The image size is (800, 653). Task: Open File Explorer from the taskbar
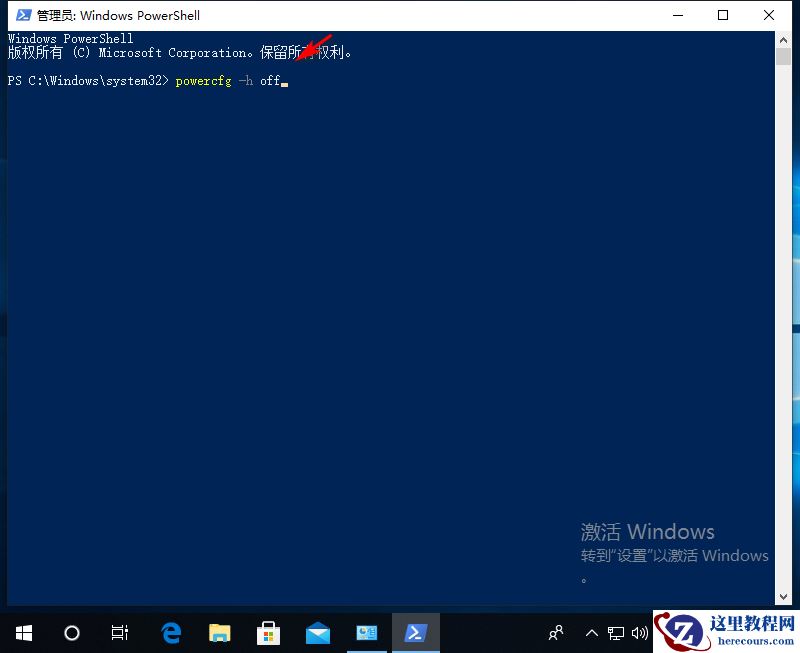point(219,632)
